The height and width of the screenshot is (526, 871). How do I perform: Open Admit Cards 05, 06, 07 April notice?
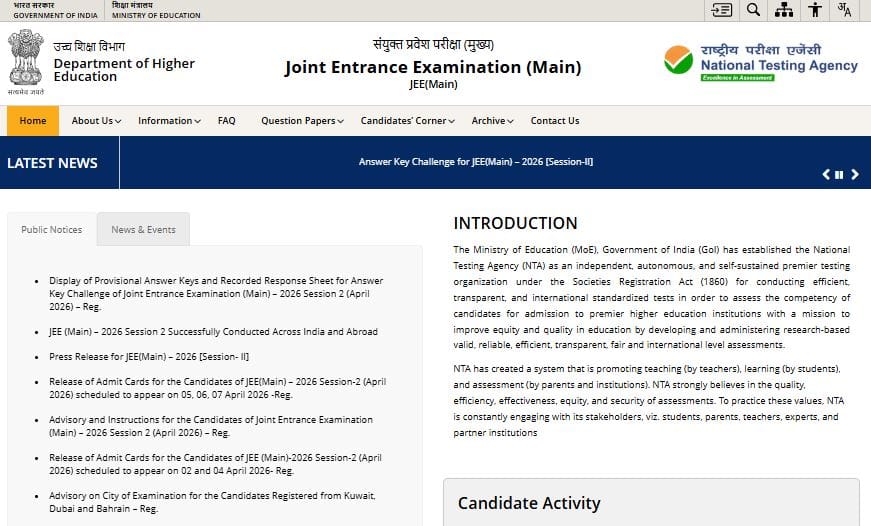[x=217, y=388]
